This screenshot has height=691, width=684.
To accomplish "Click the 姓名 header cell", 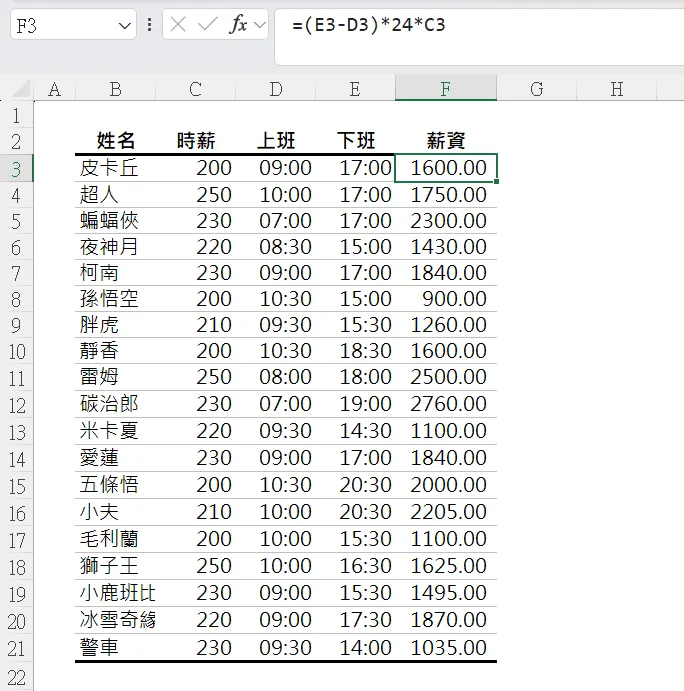I will 115,141.
